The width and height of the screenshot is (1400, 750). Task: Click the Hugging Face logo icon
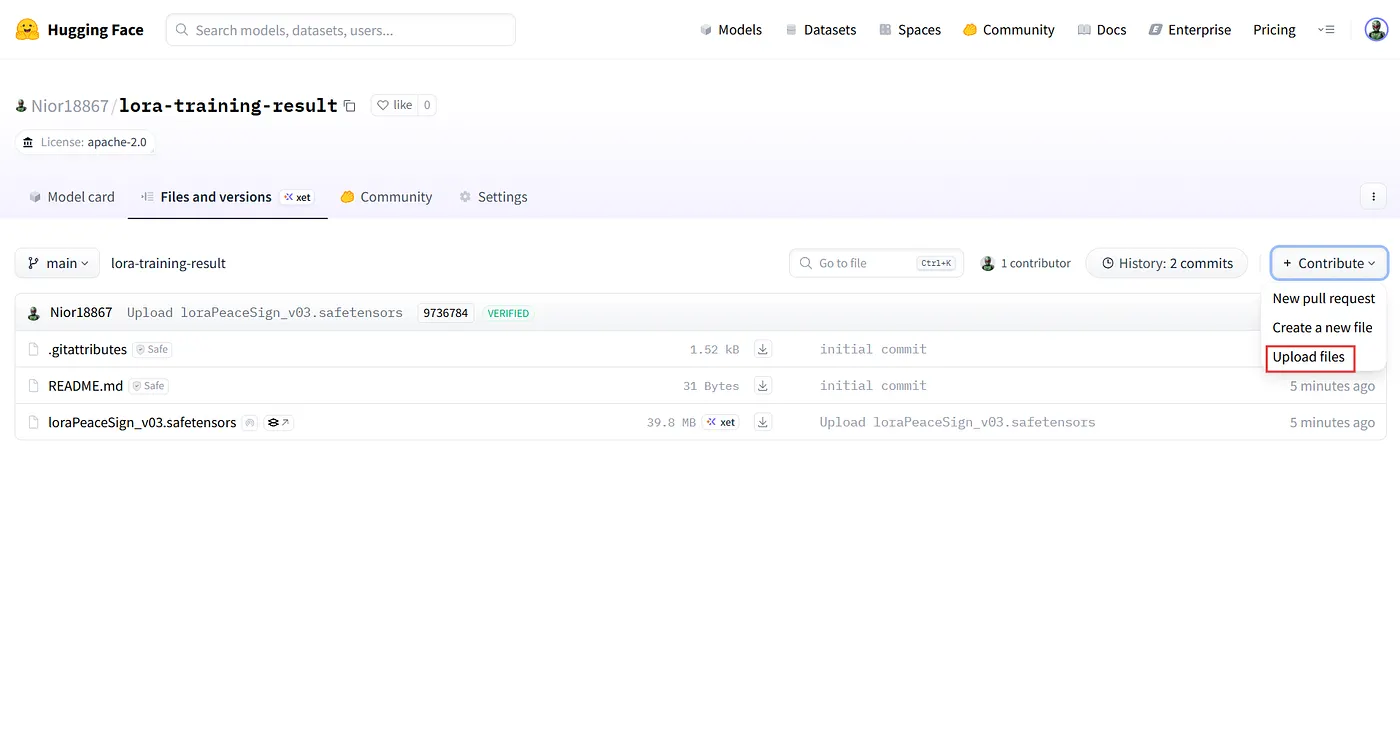coord(28,30)
